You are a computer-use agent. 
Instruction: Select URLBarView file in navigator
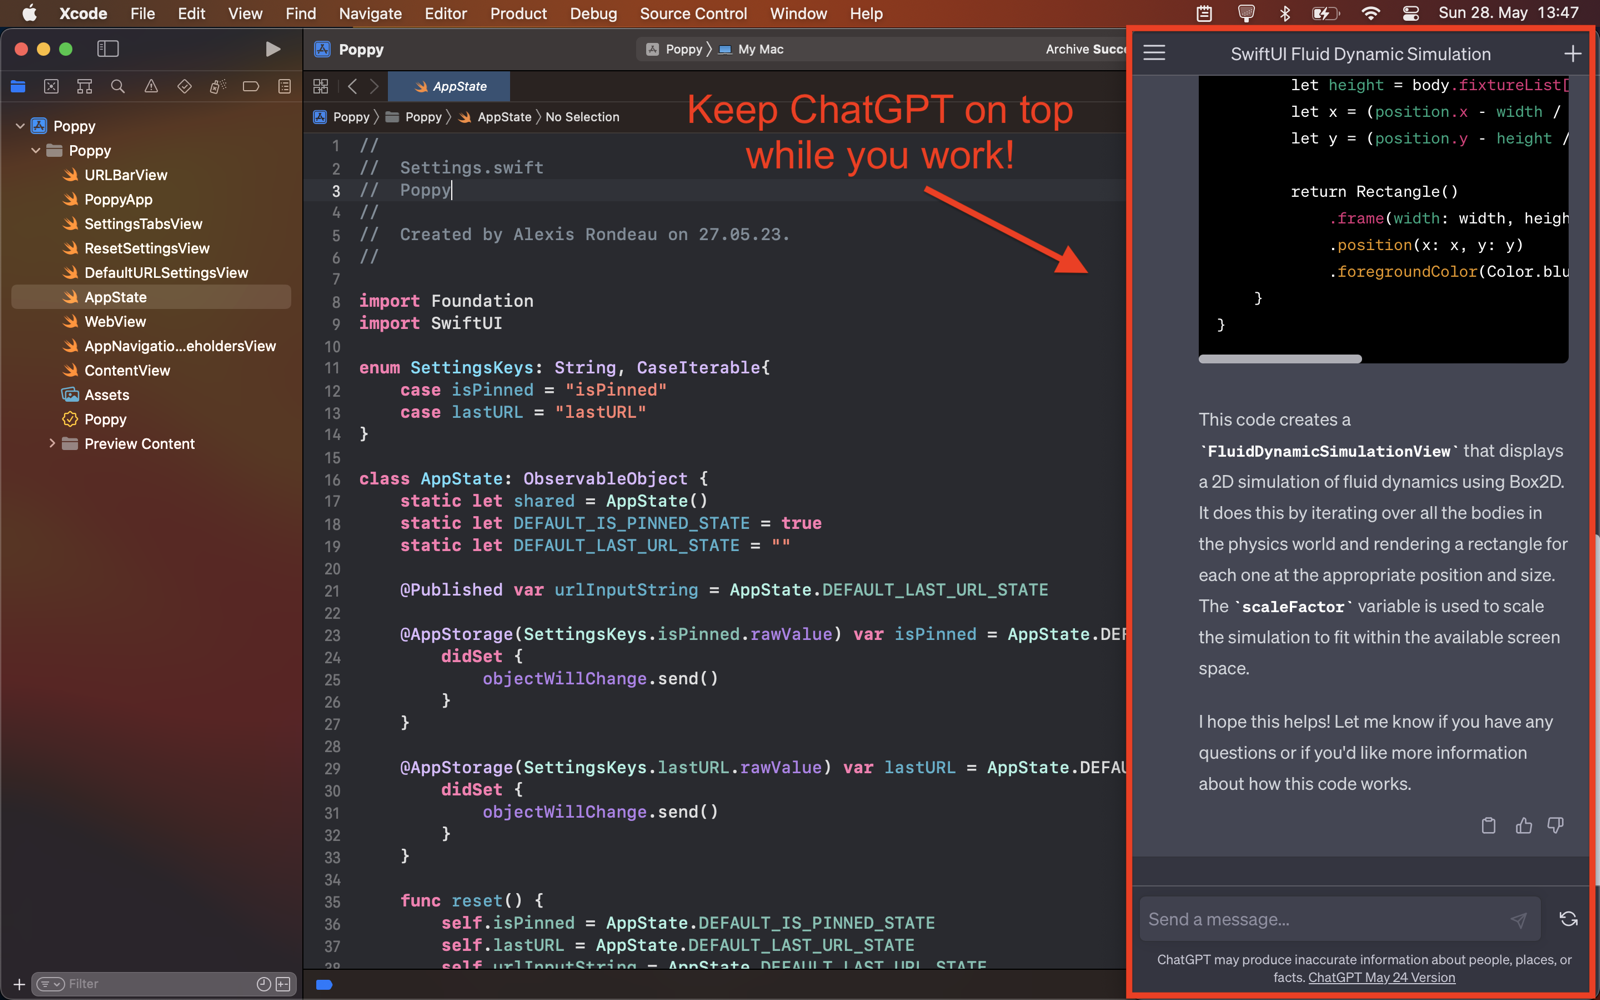point(125,175)
